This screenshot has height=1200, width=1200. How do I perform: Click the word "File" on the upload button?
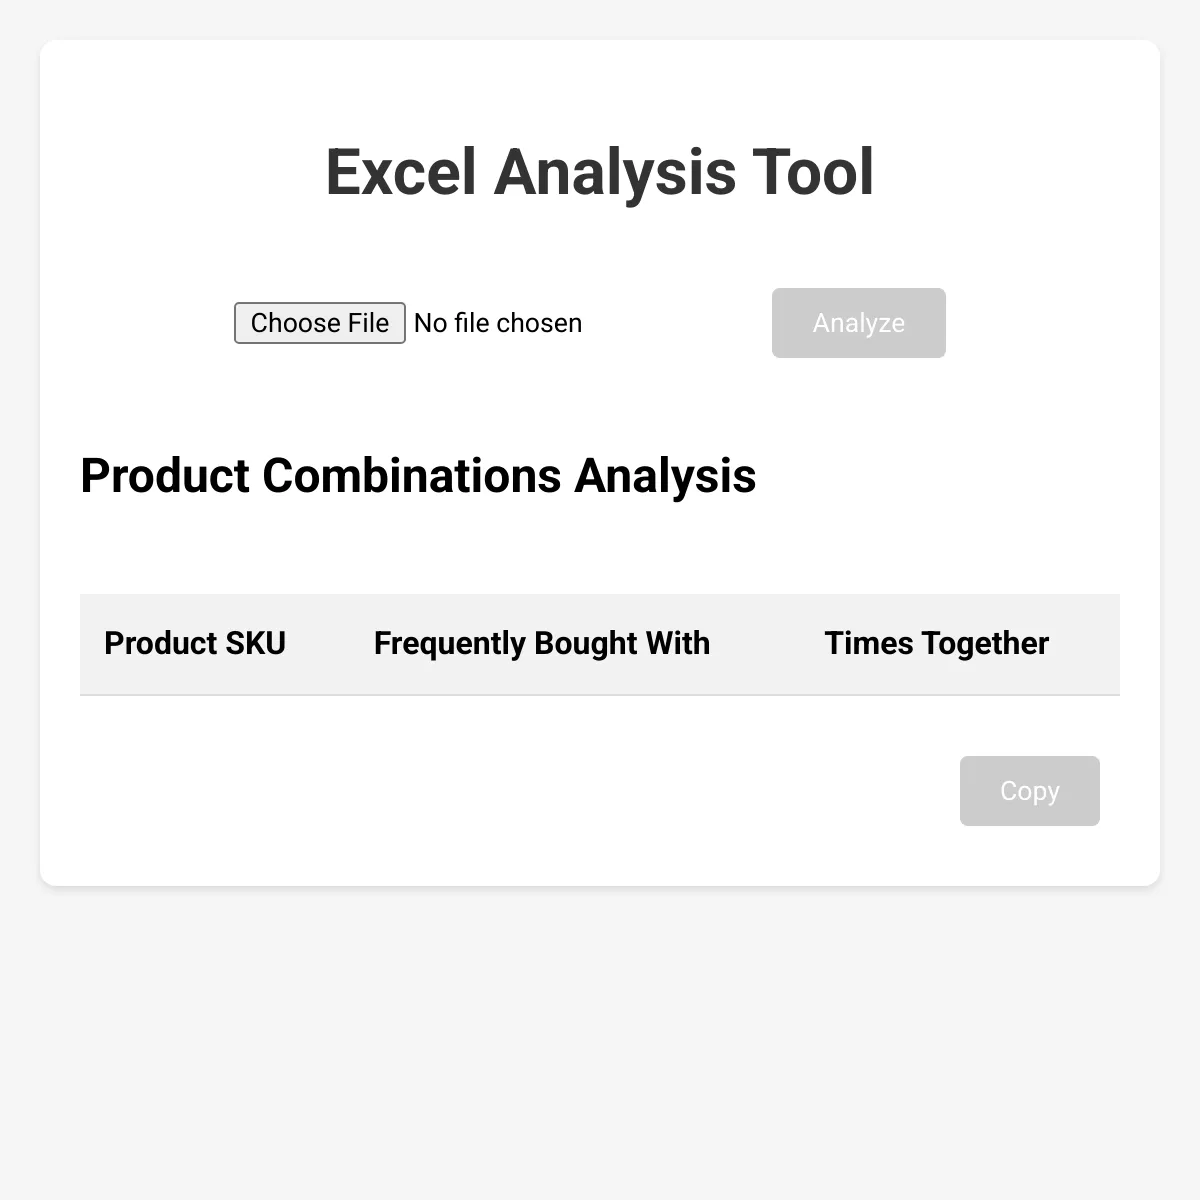[x=369, y=323]
